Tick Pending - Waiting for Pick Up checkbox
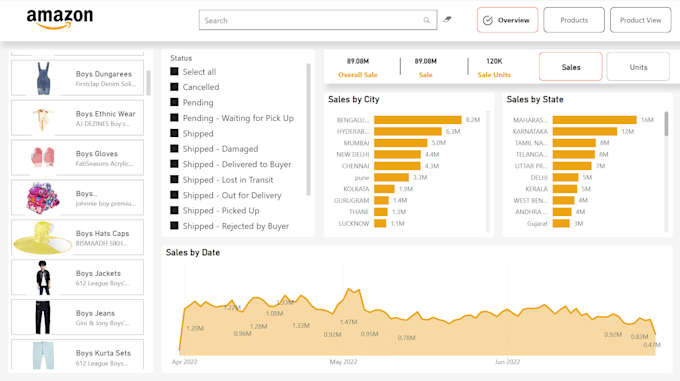Screen dimensions: 680x381 (174, 117)
